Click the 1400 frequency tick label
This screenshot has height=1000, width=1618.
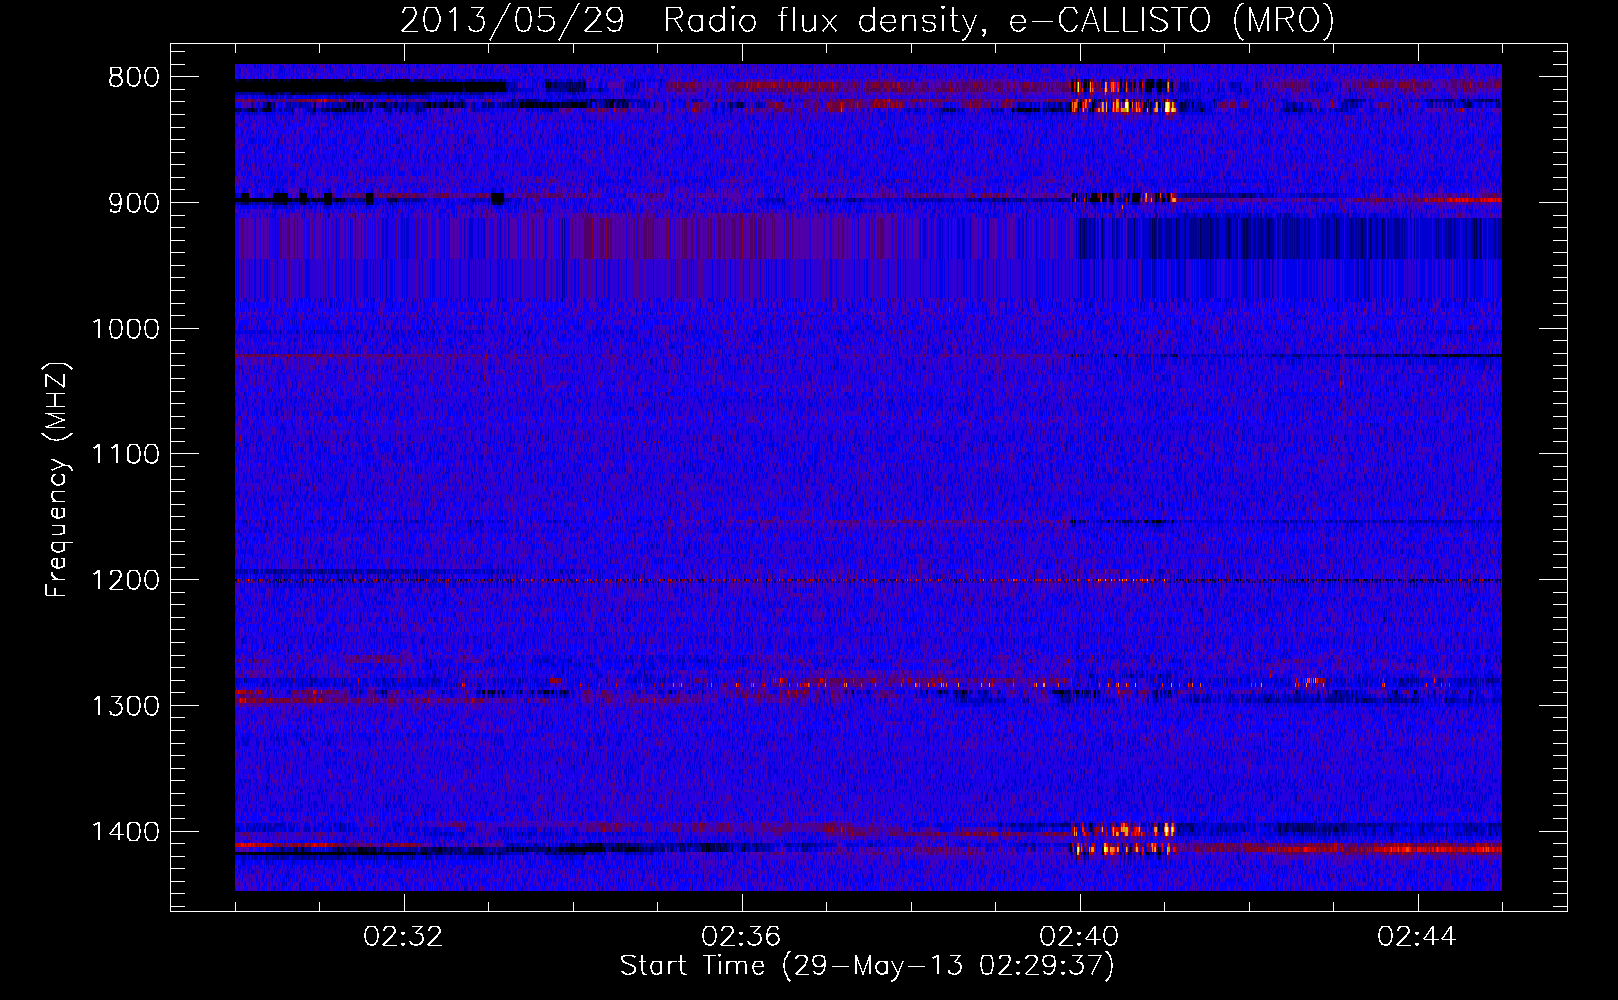coord(125,832)
